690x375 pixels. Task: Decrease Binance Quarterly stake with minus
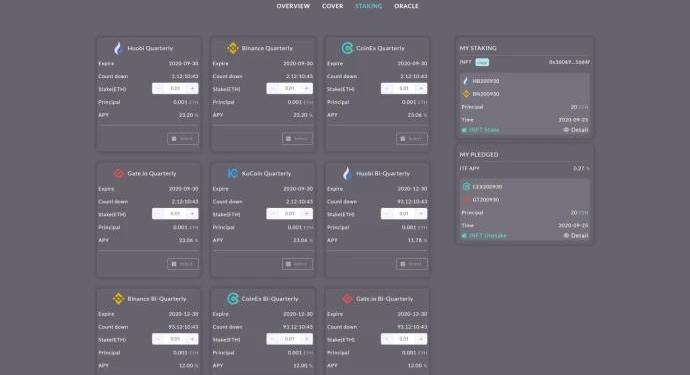(273, 88)
